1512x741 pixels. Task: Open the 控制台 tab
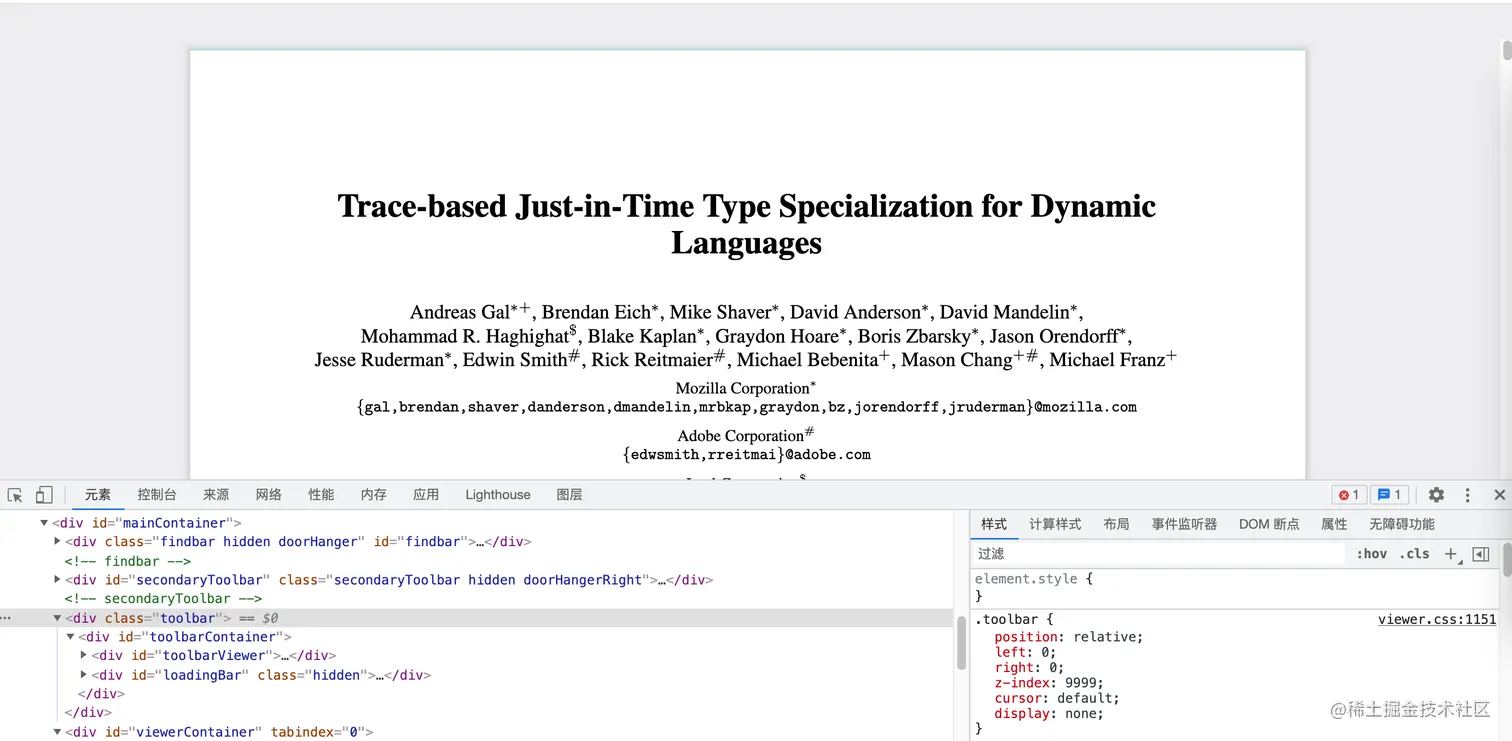pos(157,495)
